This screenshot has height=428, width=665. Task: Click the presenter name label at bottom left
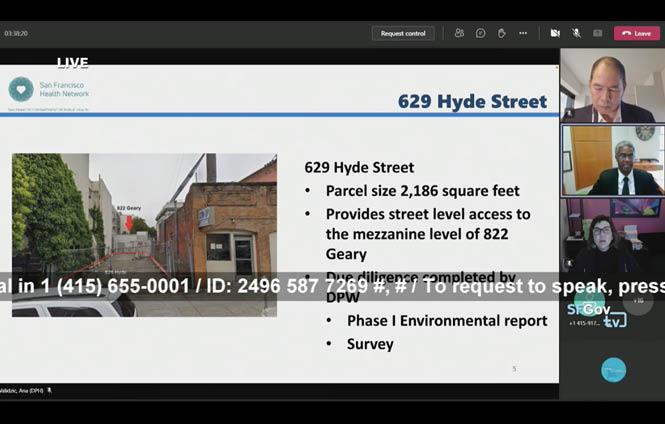pos(21,390)
